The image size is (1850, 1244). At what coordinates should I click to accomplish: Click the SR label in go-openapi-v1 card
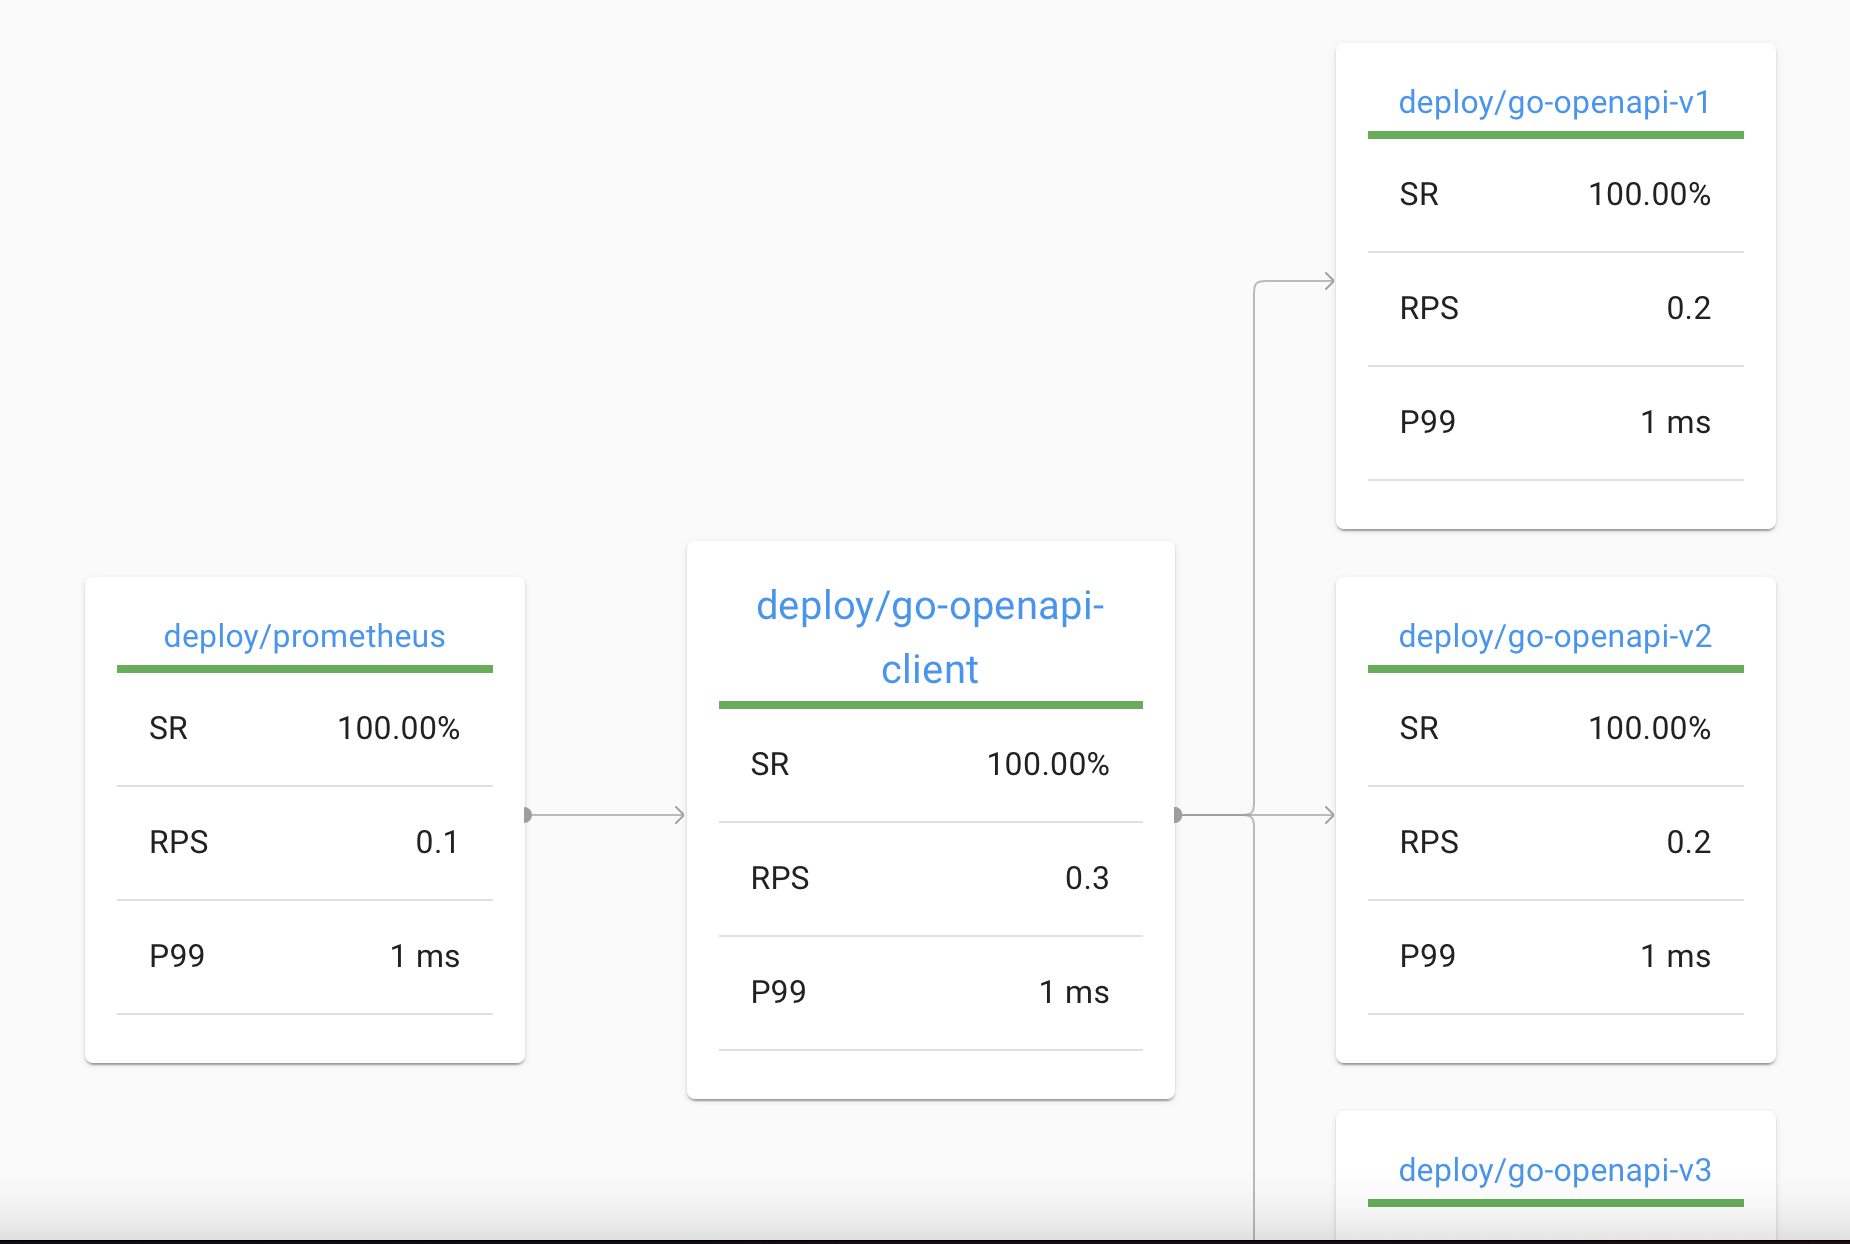[1419, 194]
